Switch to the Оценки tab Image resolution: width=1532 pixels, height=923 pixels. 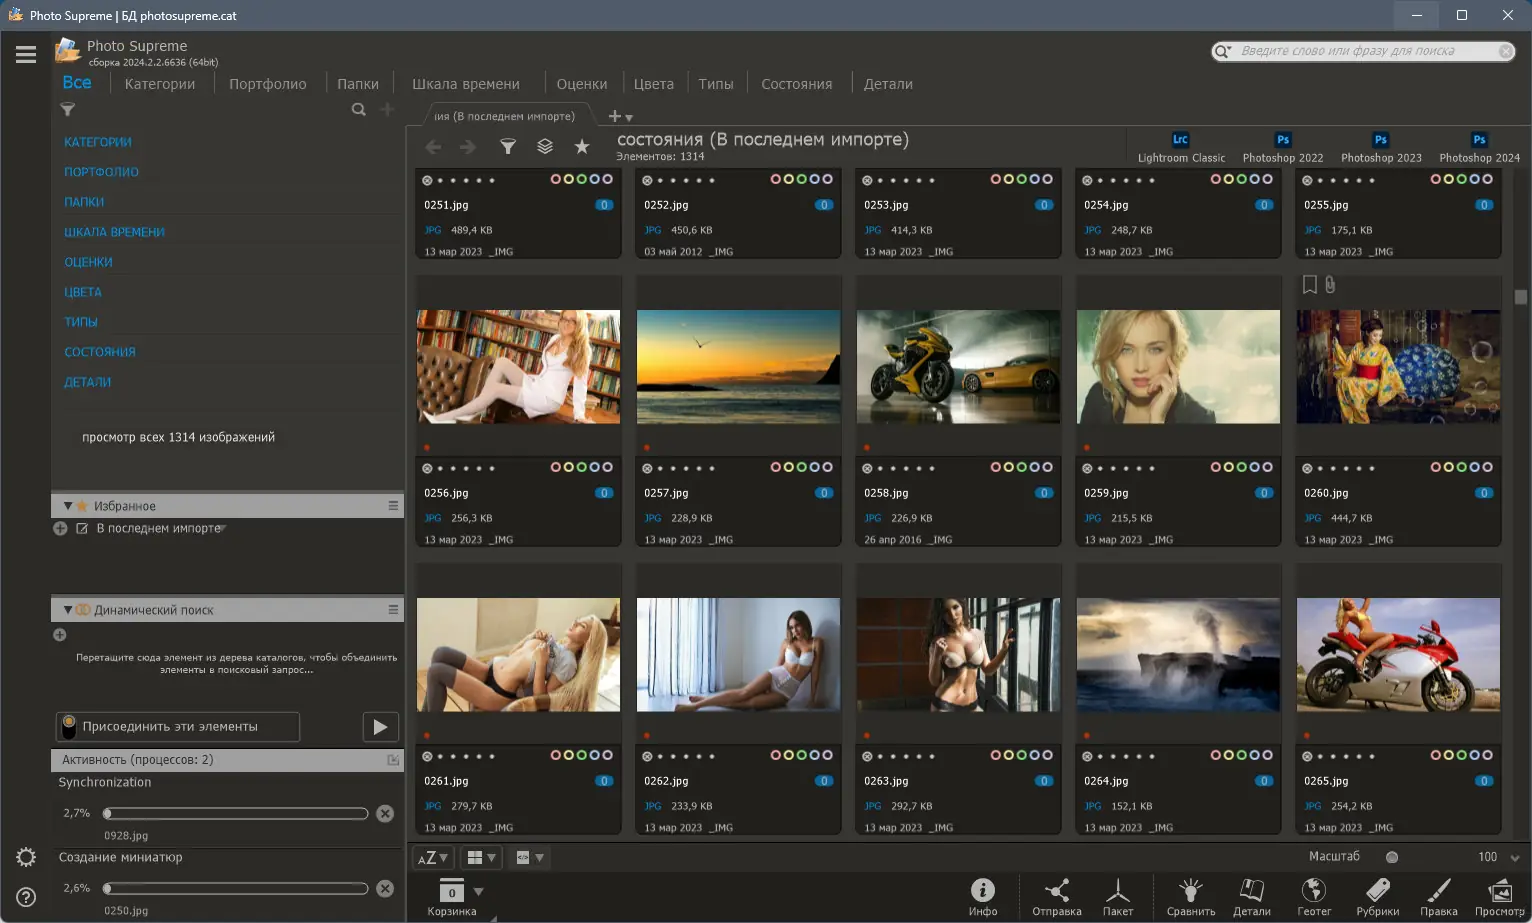582,84
